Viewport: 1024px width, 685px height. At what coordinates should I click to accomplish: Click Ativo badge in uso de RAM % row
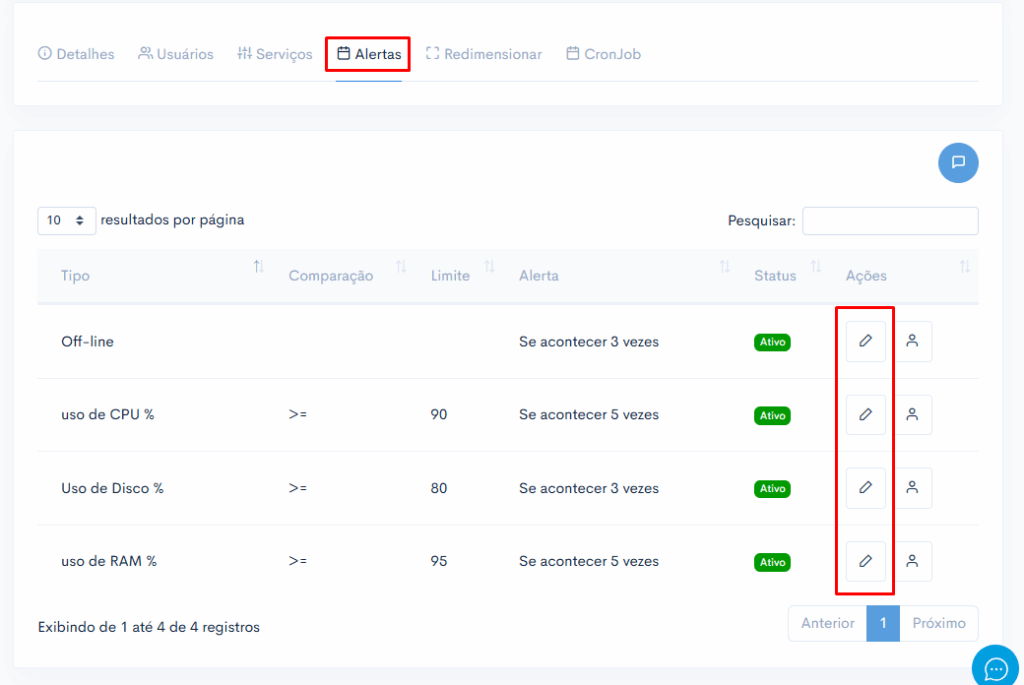772,562
